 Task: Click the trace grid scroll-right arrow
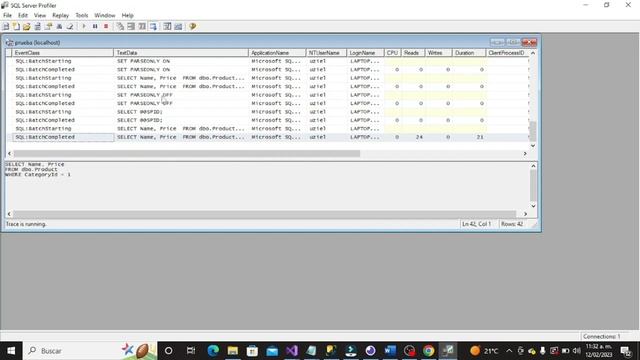pyautogui.click(x=525, y=154)
